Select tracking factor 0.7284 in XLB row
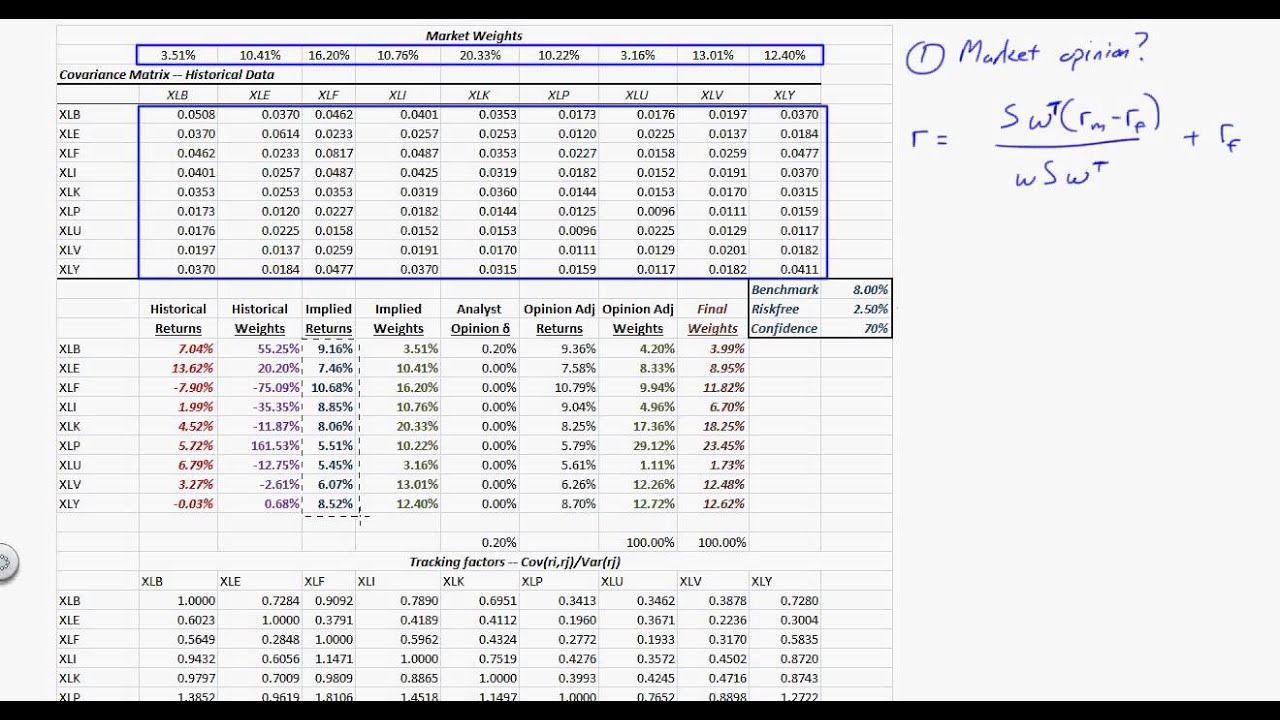 (x=279, y=601)
